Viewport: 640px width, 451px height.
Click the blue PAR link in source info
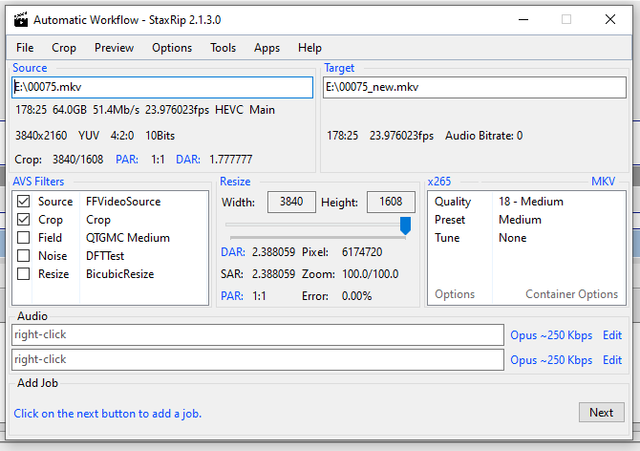[x=127, y=159]
